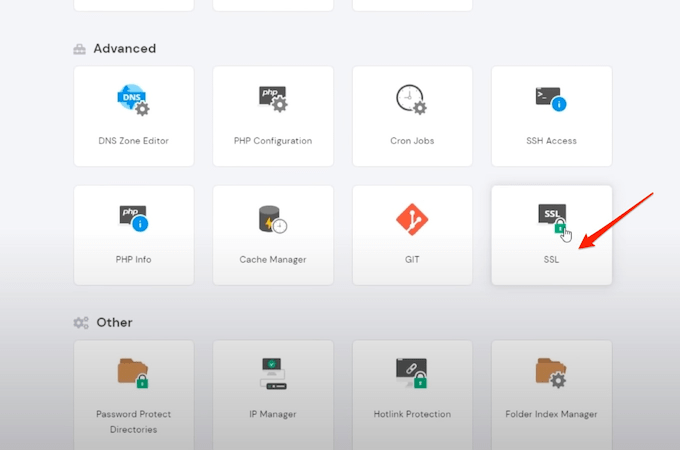Viewport: 680px width, 450px height.
Task: Select the DNS Zone Editor label
Action: tap(133, 141)
